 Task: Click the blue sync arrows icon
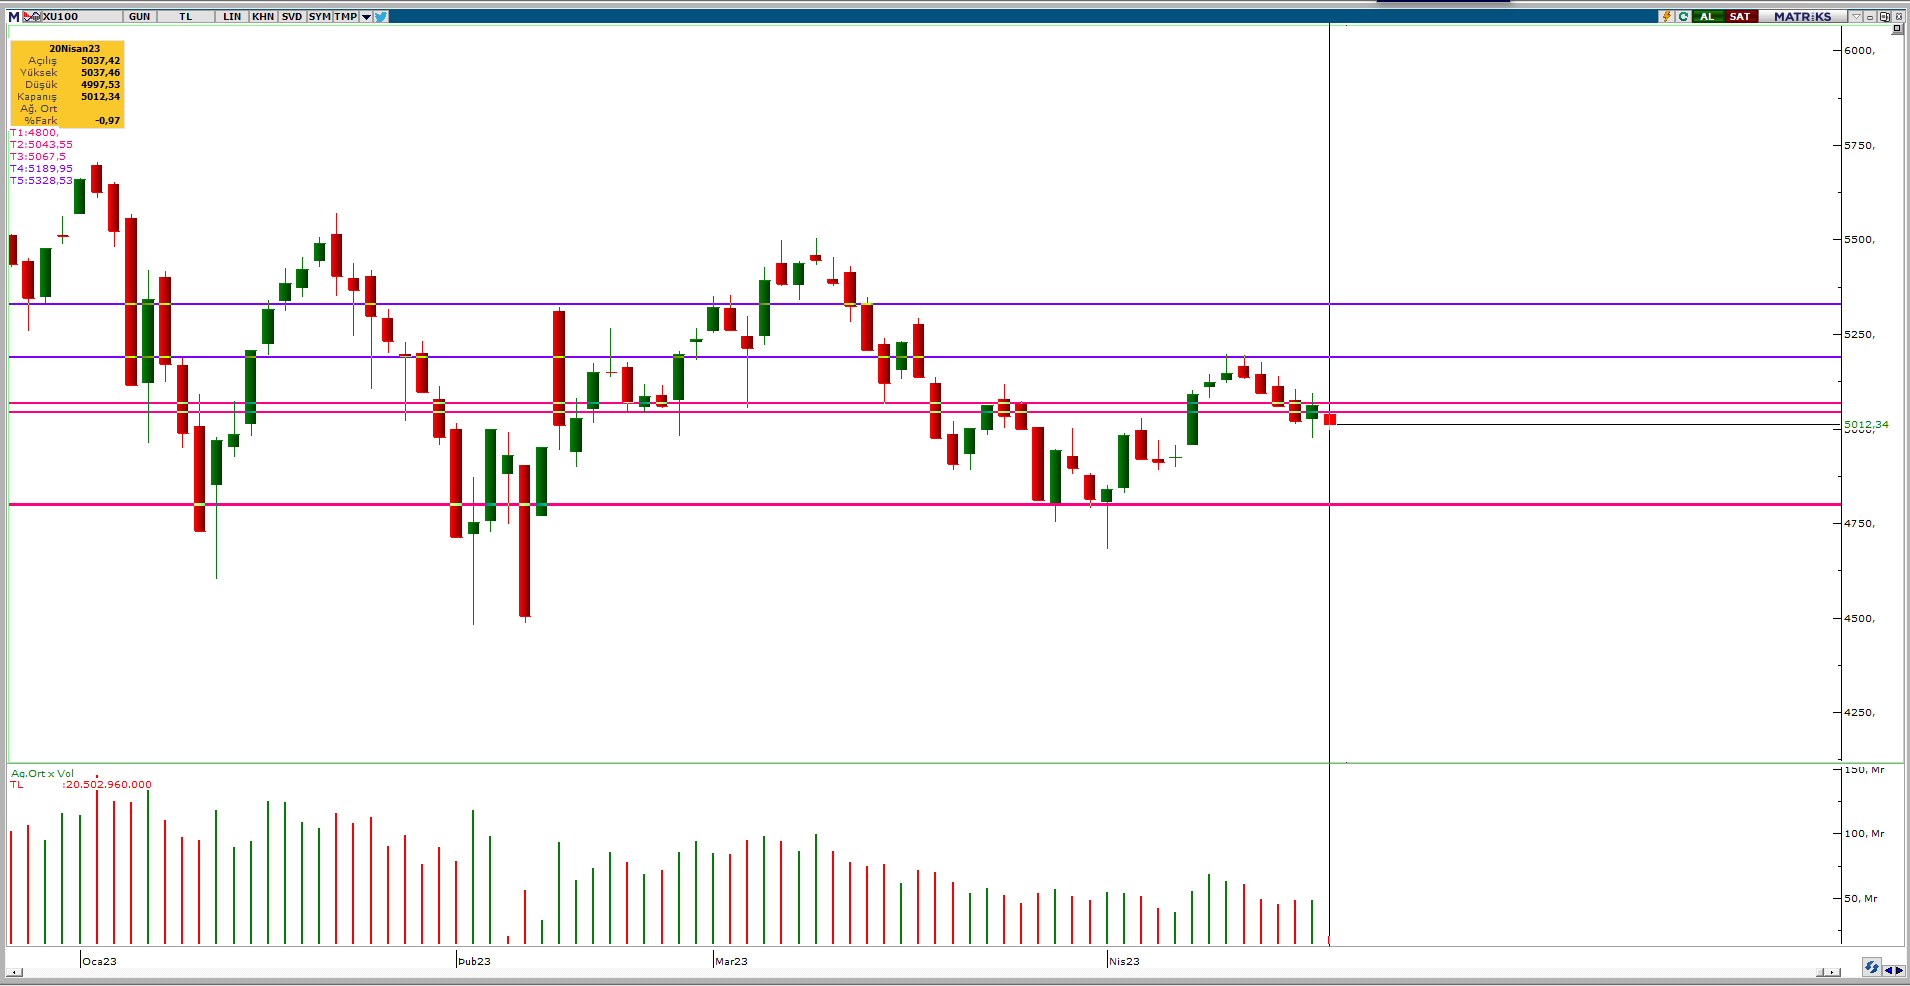pos(1871,968)
